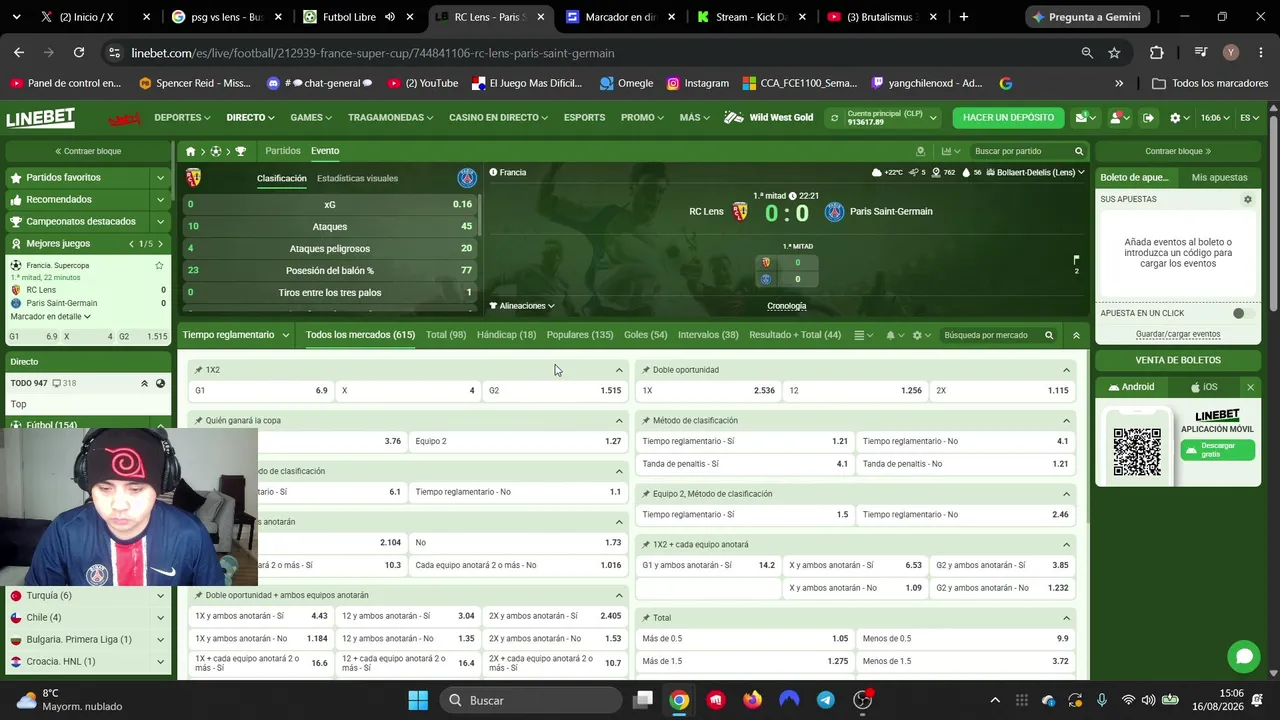This screenshot has height=720, width=1280.
Task: Switch to Partidos tab
Action: pyautogui.click(x=283, y=151)
